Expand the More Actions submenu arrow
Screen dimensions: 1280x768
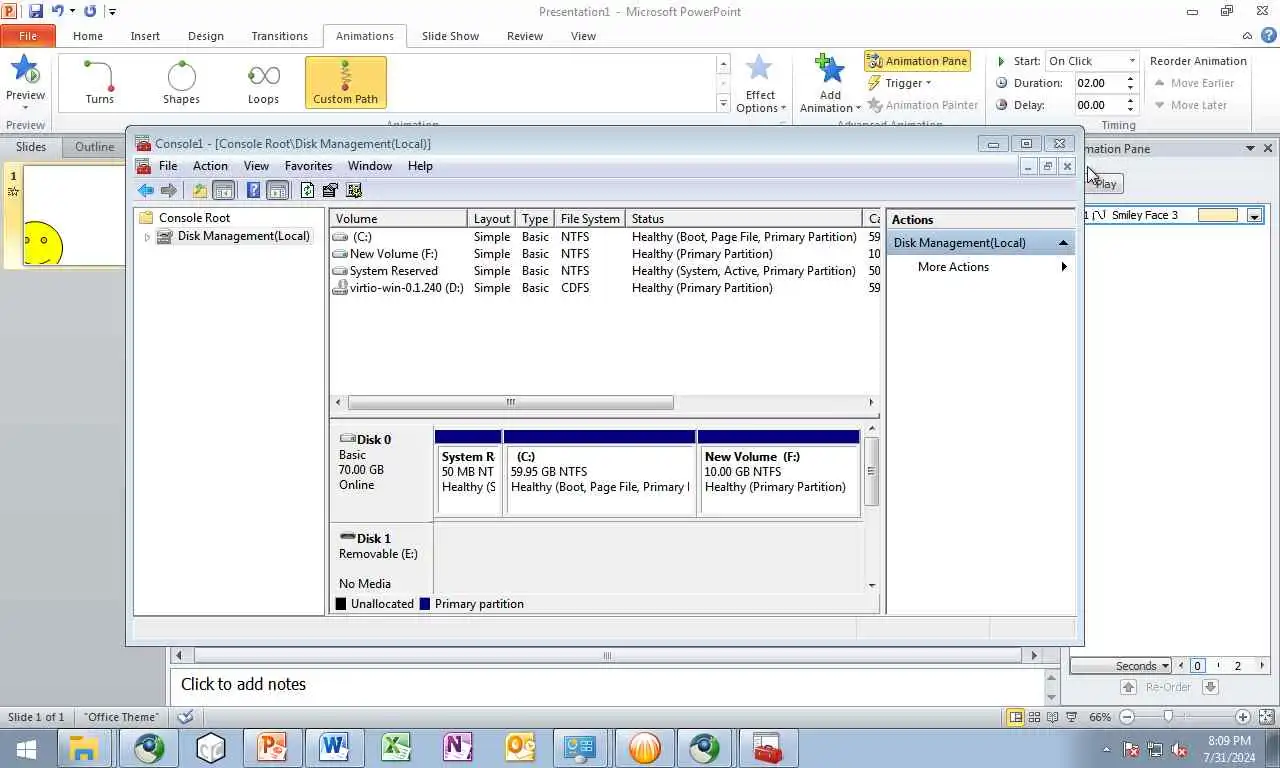point(1064,267)
